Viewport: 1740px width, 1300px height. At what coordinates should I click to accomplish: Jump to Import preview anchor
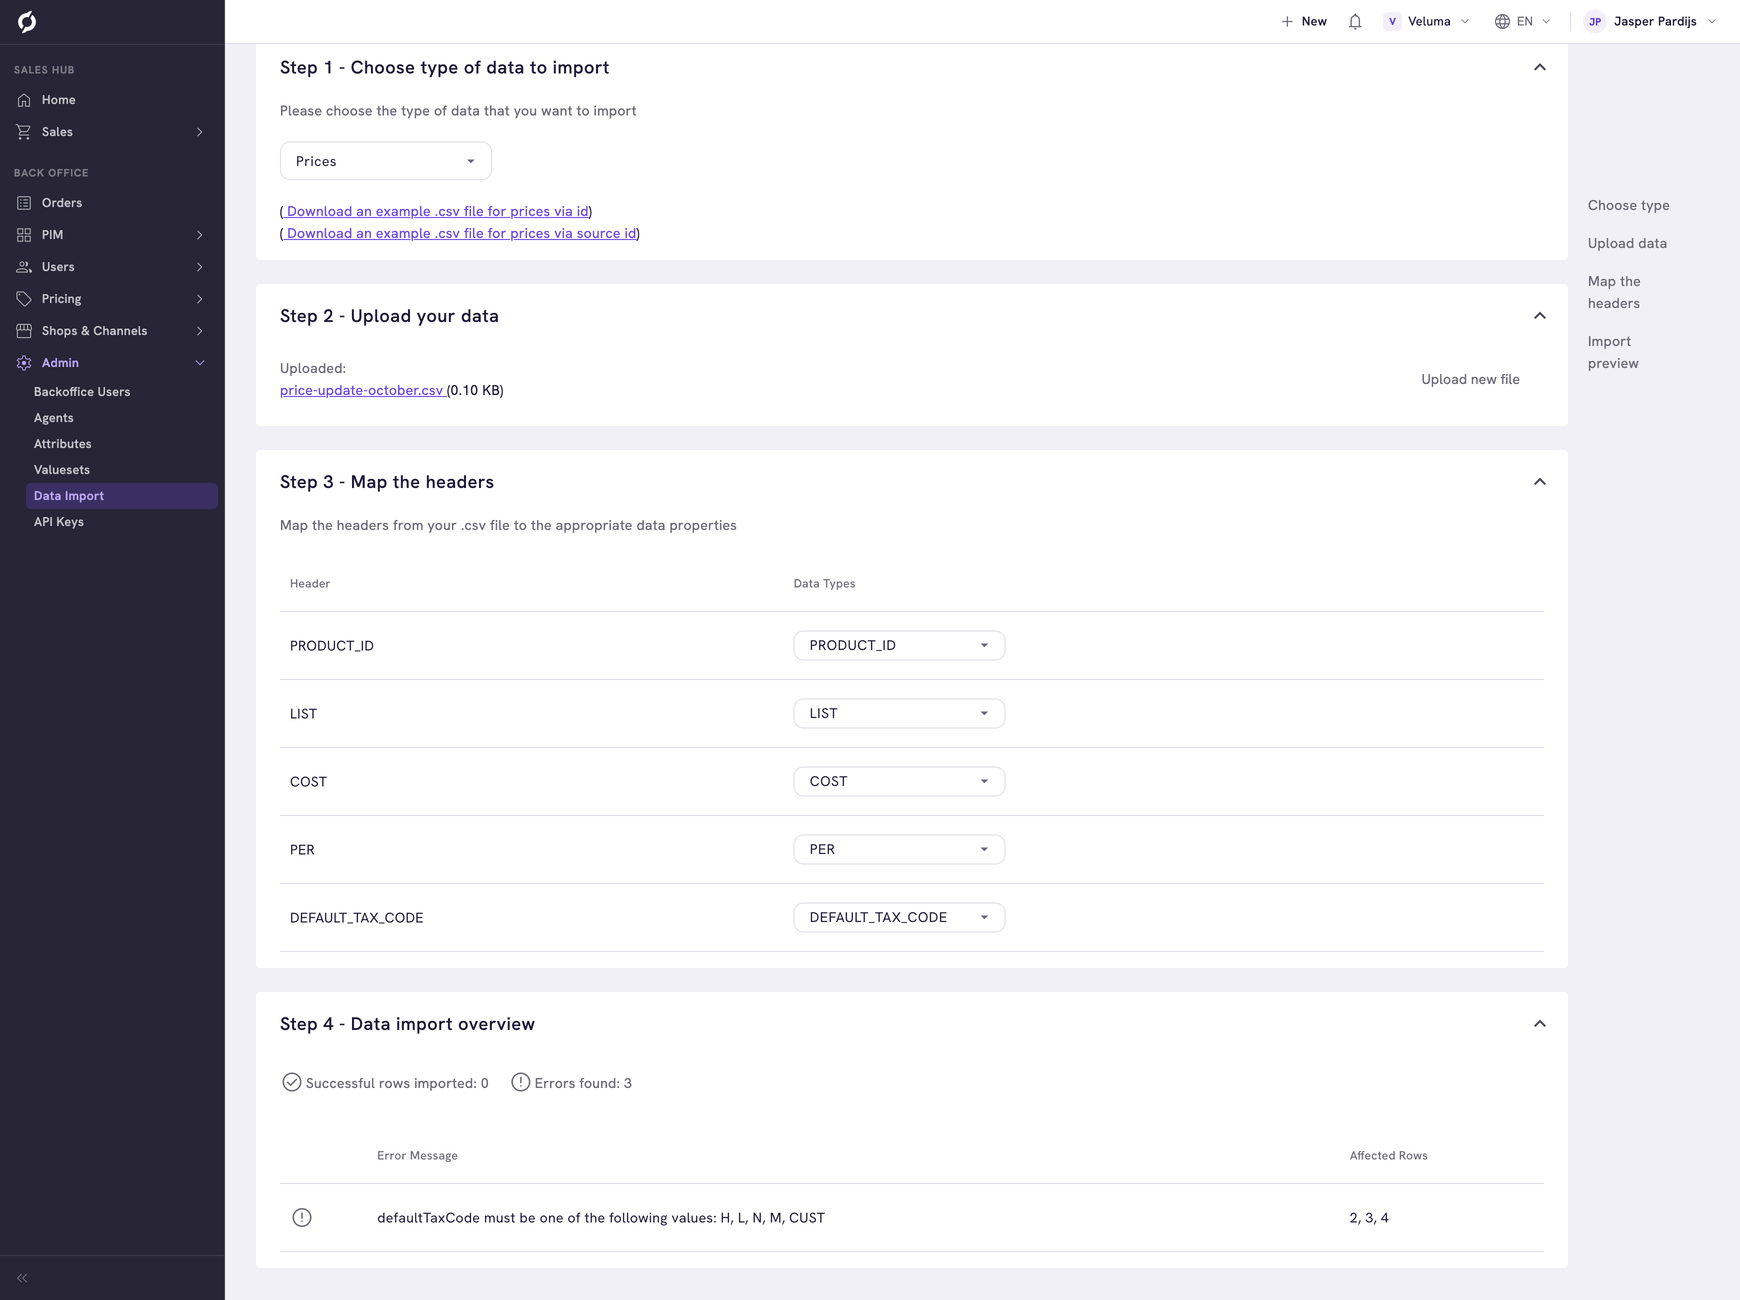coord(1613,352)
